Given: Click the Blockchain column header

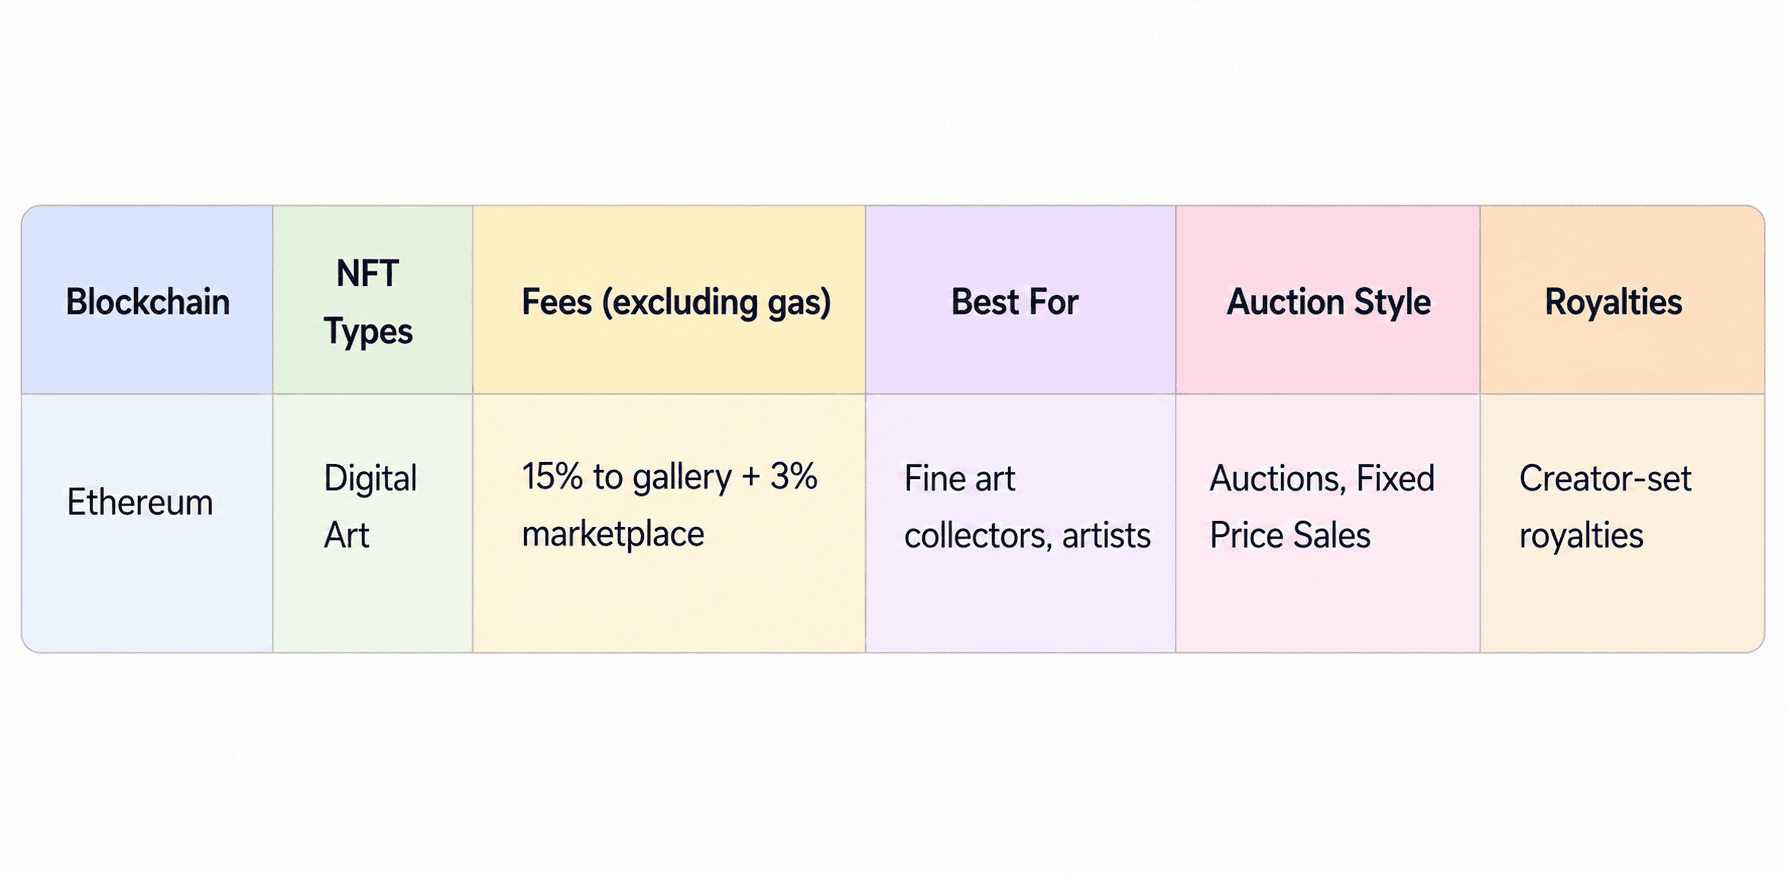Looking at the screenshot, I should [x=147, y=300].
